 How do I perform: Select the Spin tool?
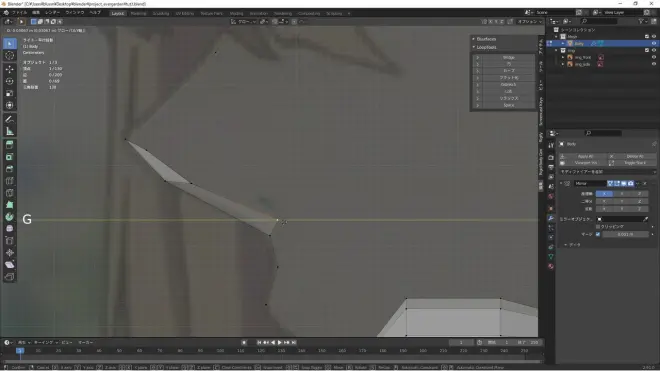tap(10, 217)
